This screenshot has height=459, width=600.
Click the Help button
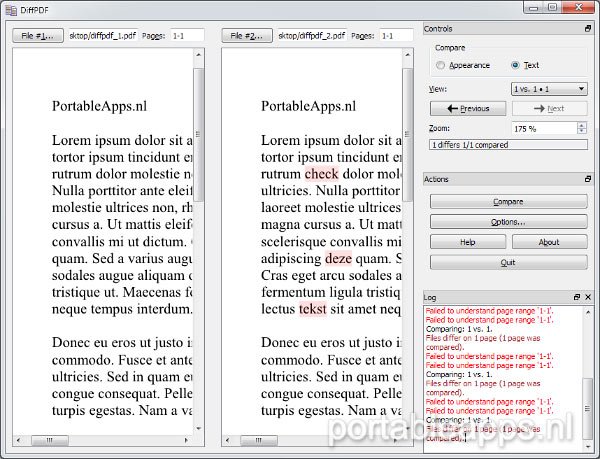[x=467, y=242]
